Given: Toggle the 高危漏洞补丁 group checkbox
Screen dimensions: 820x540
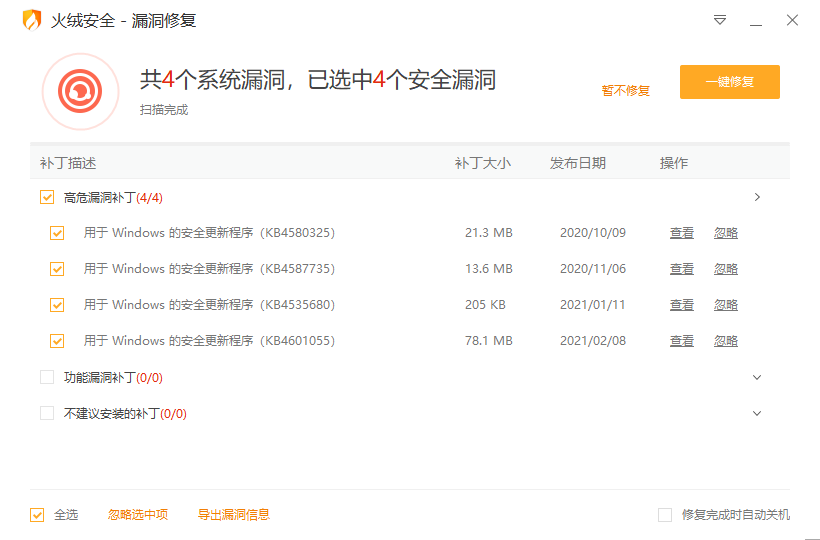Looking at the screenshot, I should [x=47, y=197].
